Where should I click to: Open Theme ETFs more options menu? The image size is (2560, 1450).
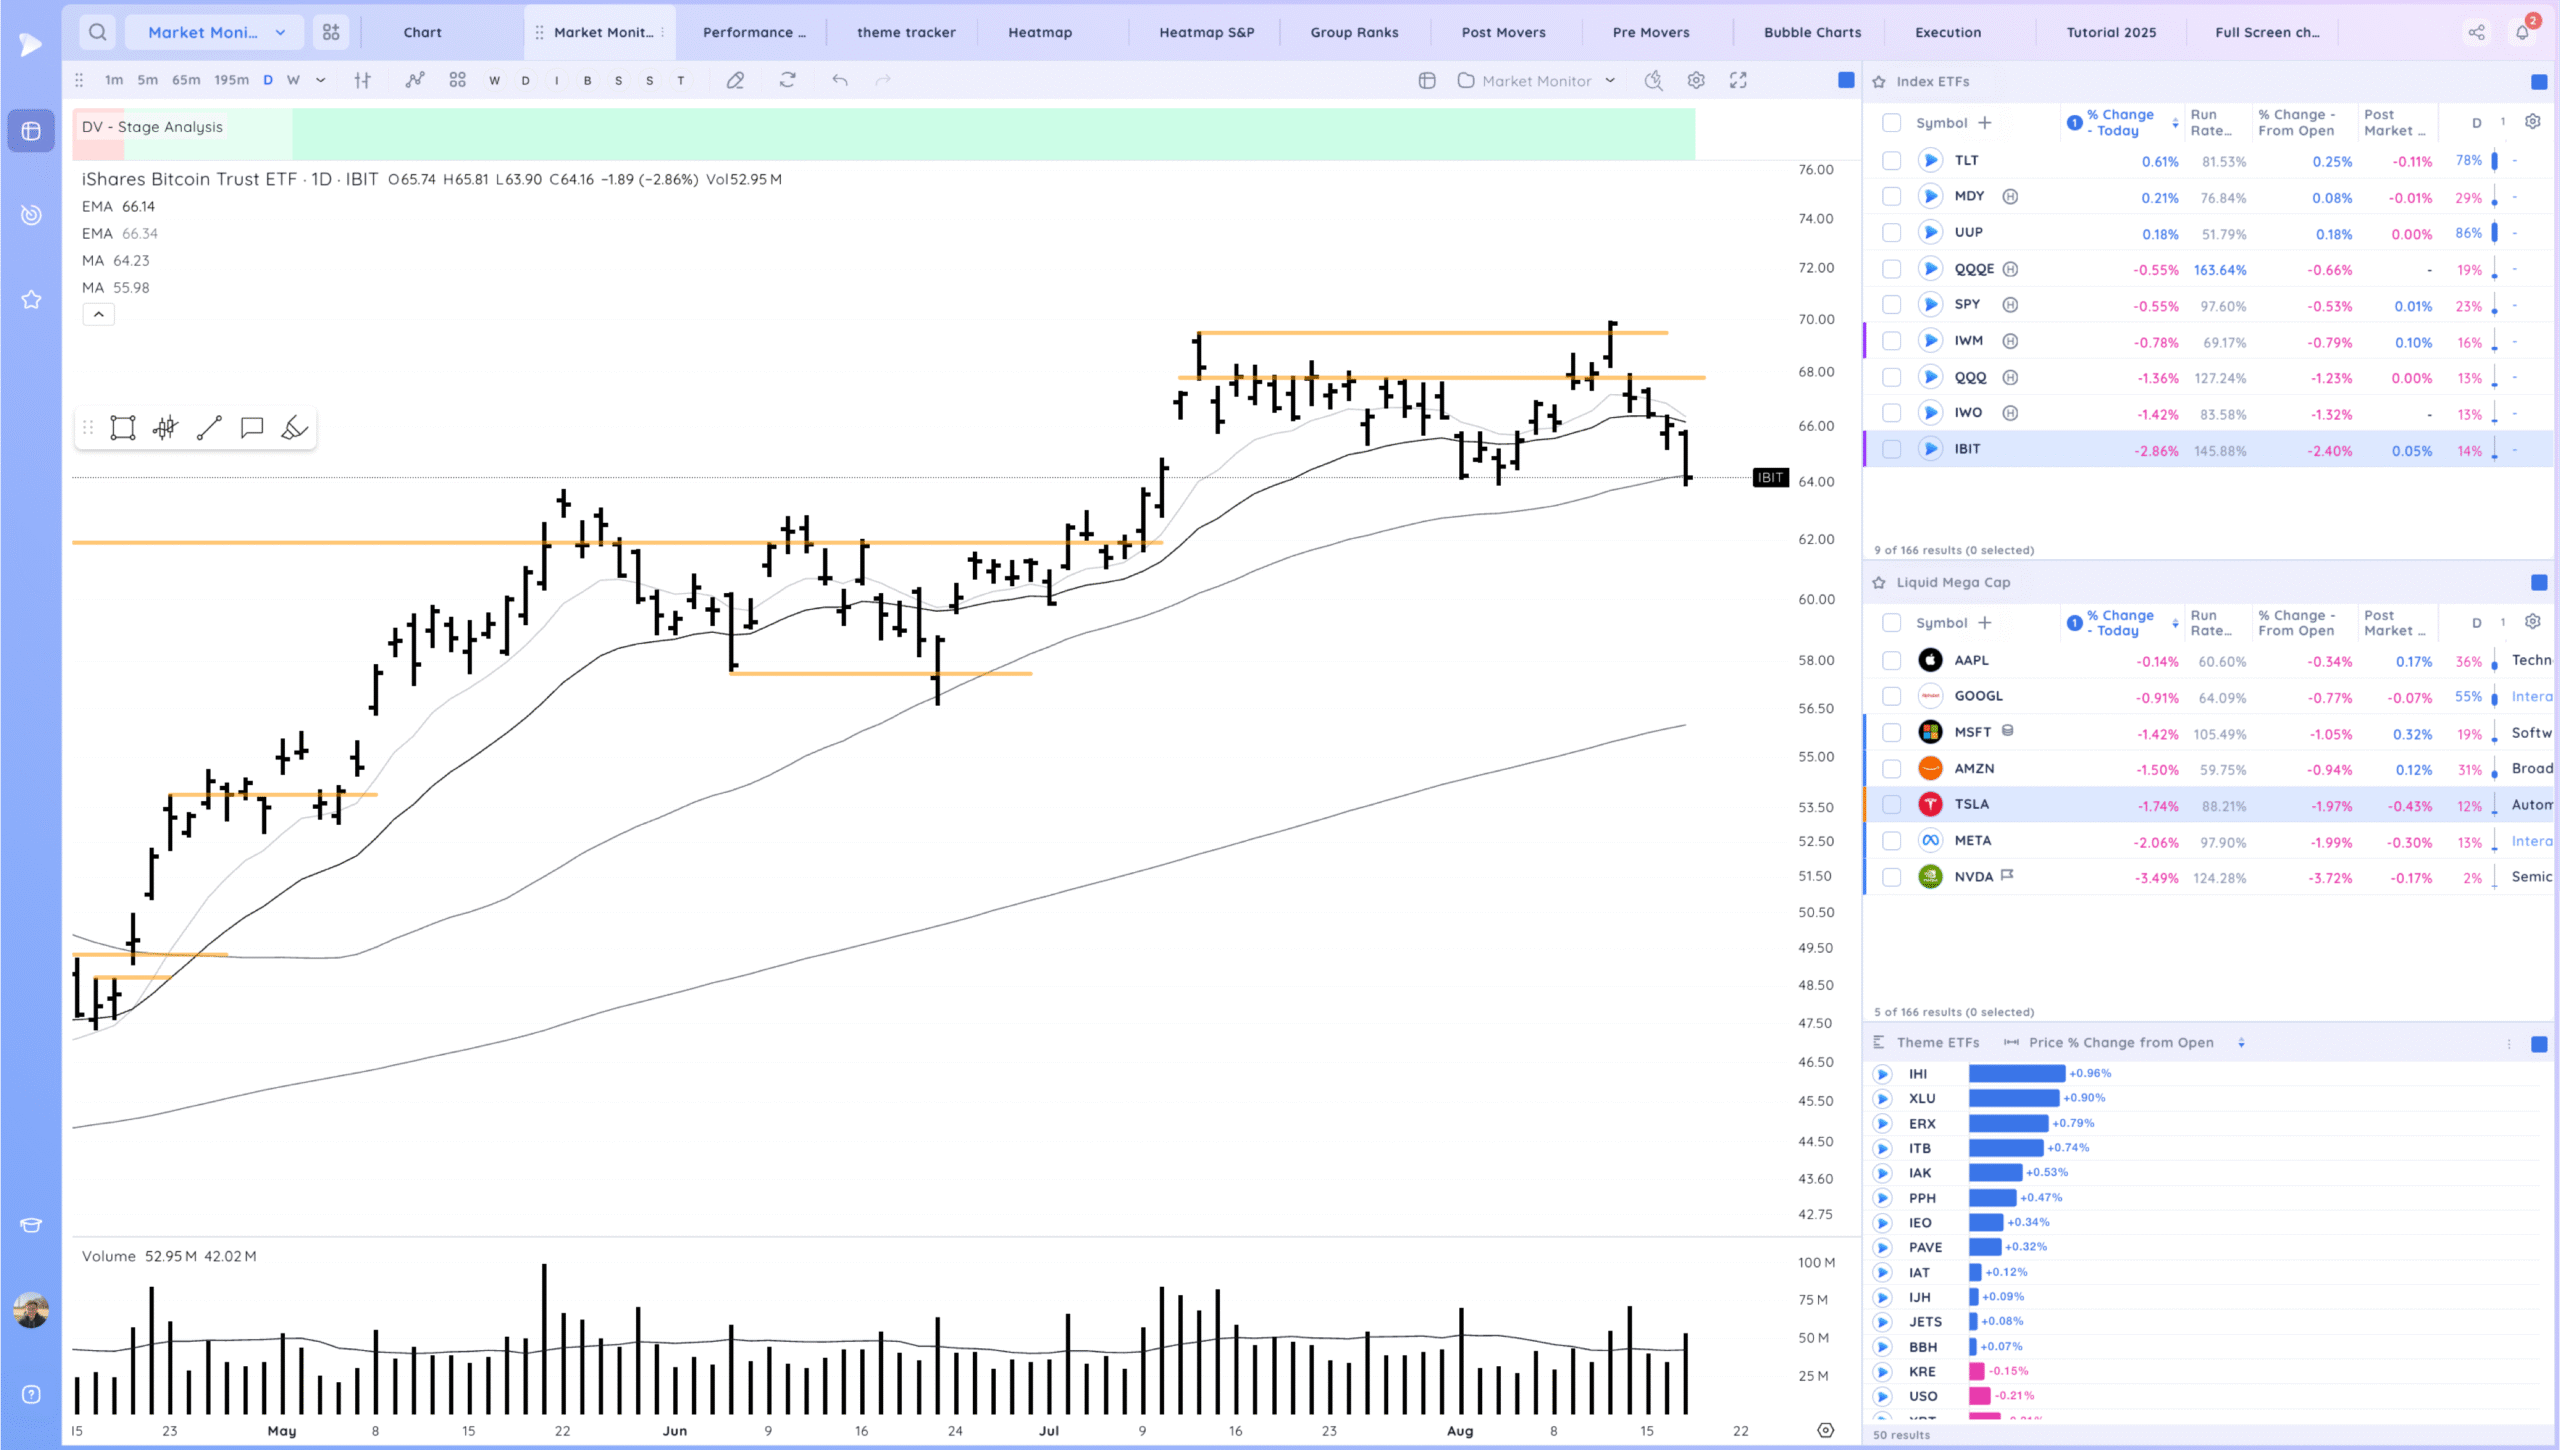coord(2508,1043)
